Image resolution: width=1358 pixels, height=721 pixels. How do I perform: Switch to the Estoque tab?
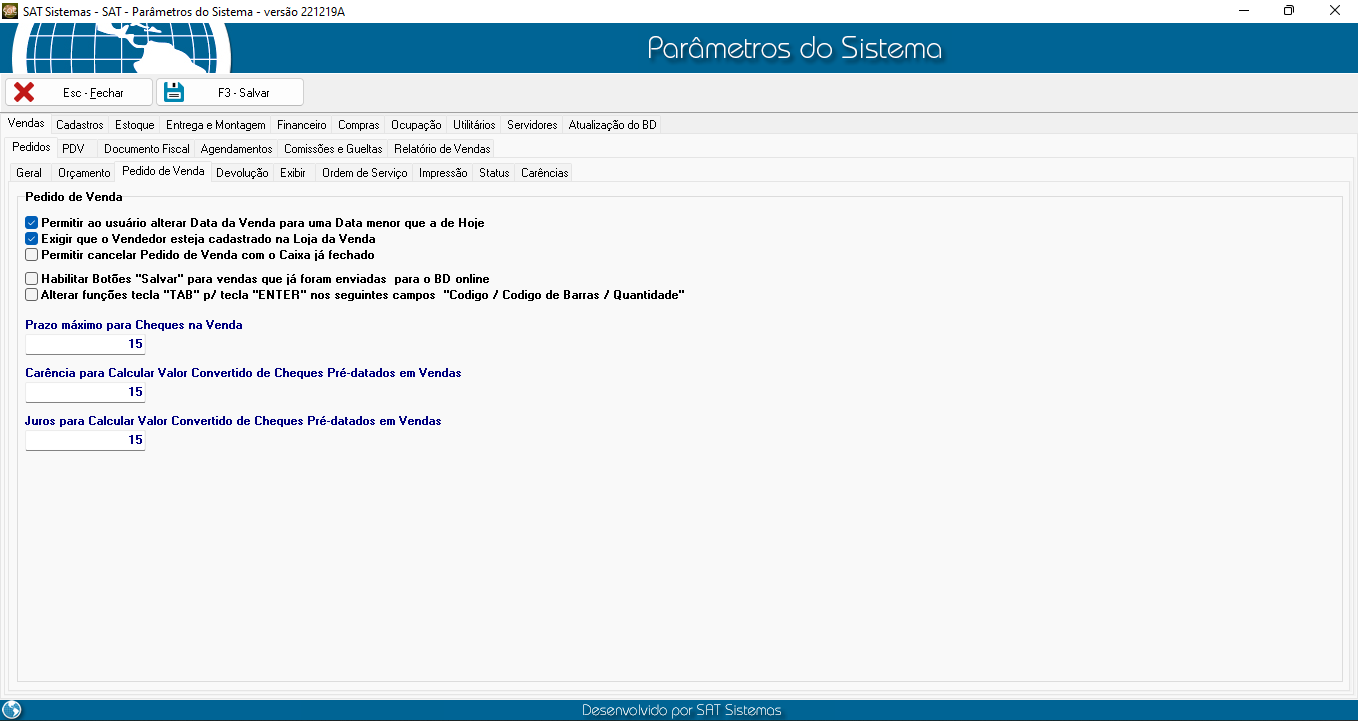134,125
